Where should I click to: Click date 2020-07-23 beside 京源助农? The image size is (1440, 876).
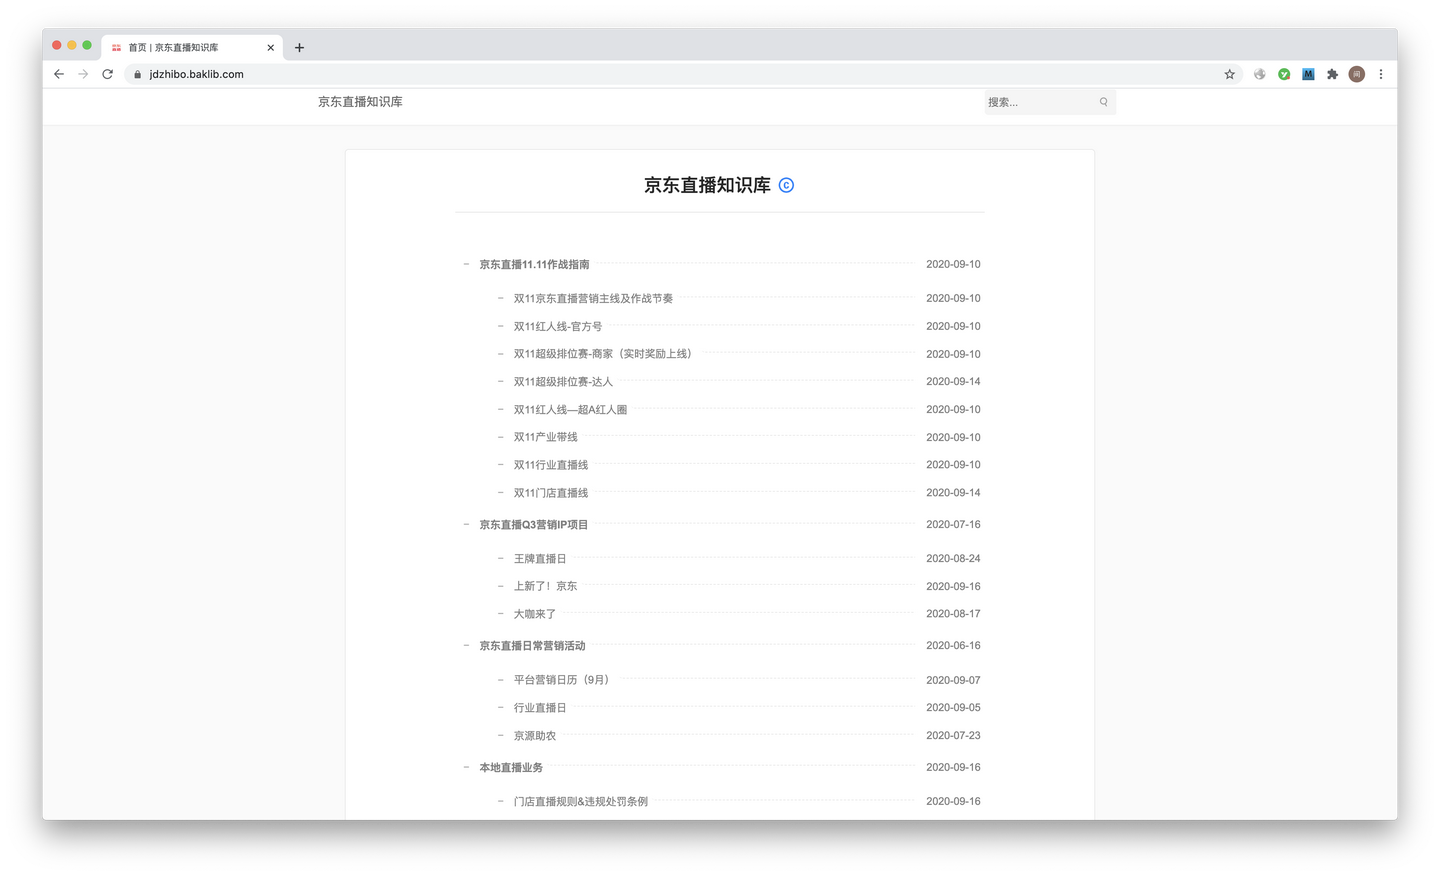click(953, 735)
